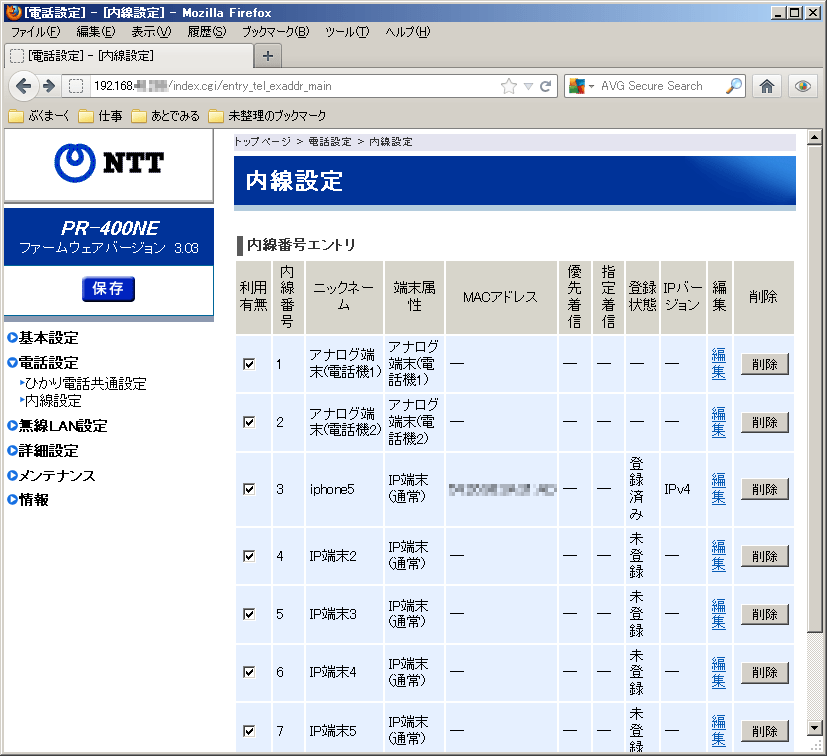Open the ヘルプ menu

tap(408, 32)
